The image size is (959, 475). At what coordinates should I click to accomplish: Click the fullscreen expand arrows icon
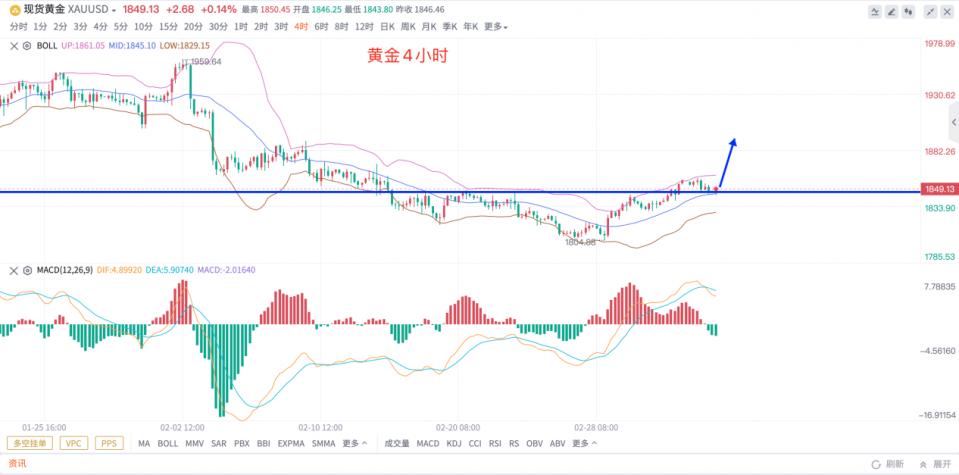[930, 11]
